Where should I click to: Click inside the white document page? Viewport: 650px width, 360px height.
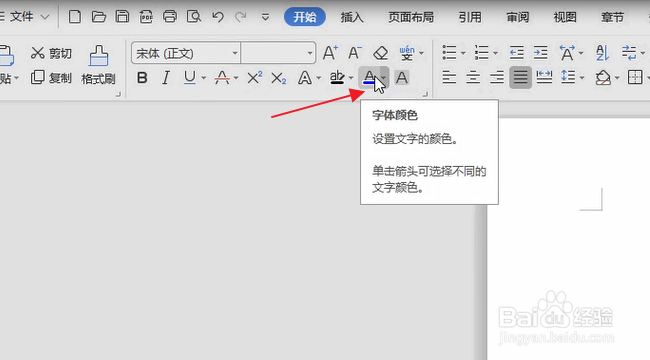click(568, 239)
